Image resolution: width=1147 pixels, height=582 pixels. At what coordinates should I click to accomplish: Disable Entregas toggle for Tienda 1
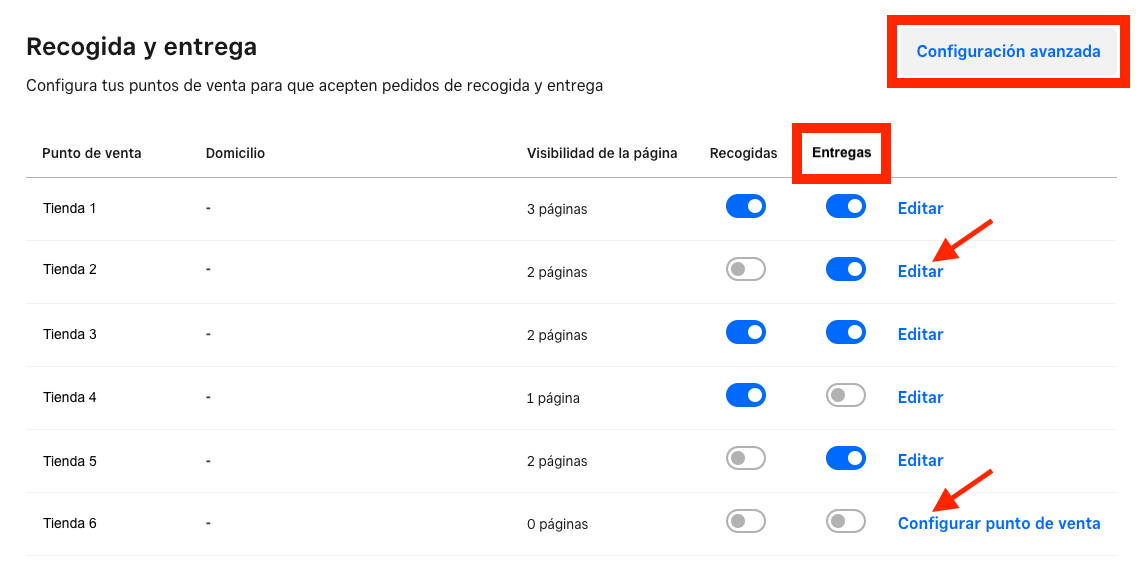(846, 206)
